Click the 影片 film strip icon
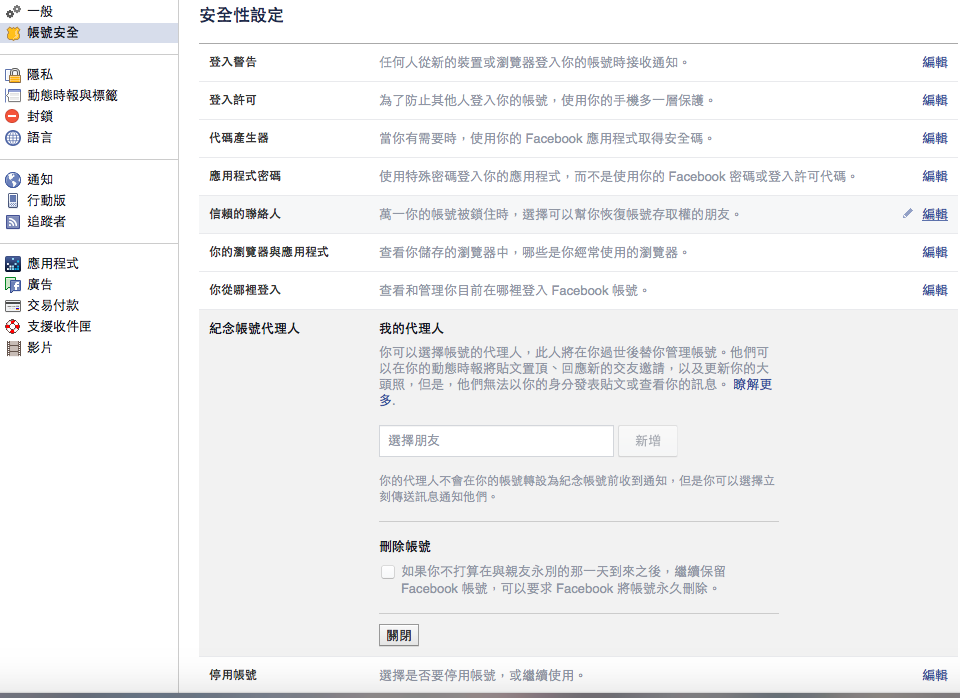The width and height of the screenshot is (960, 698). click(13, 348)
